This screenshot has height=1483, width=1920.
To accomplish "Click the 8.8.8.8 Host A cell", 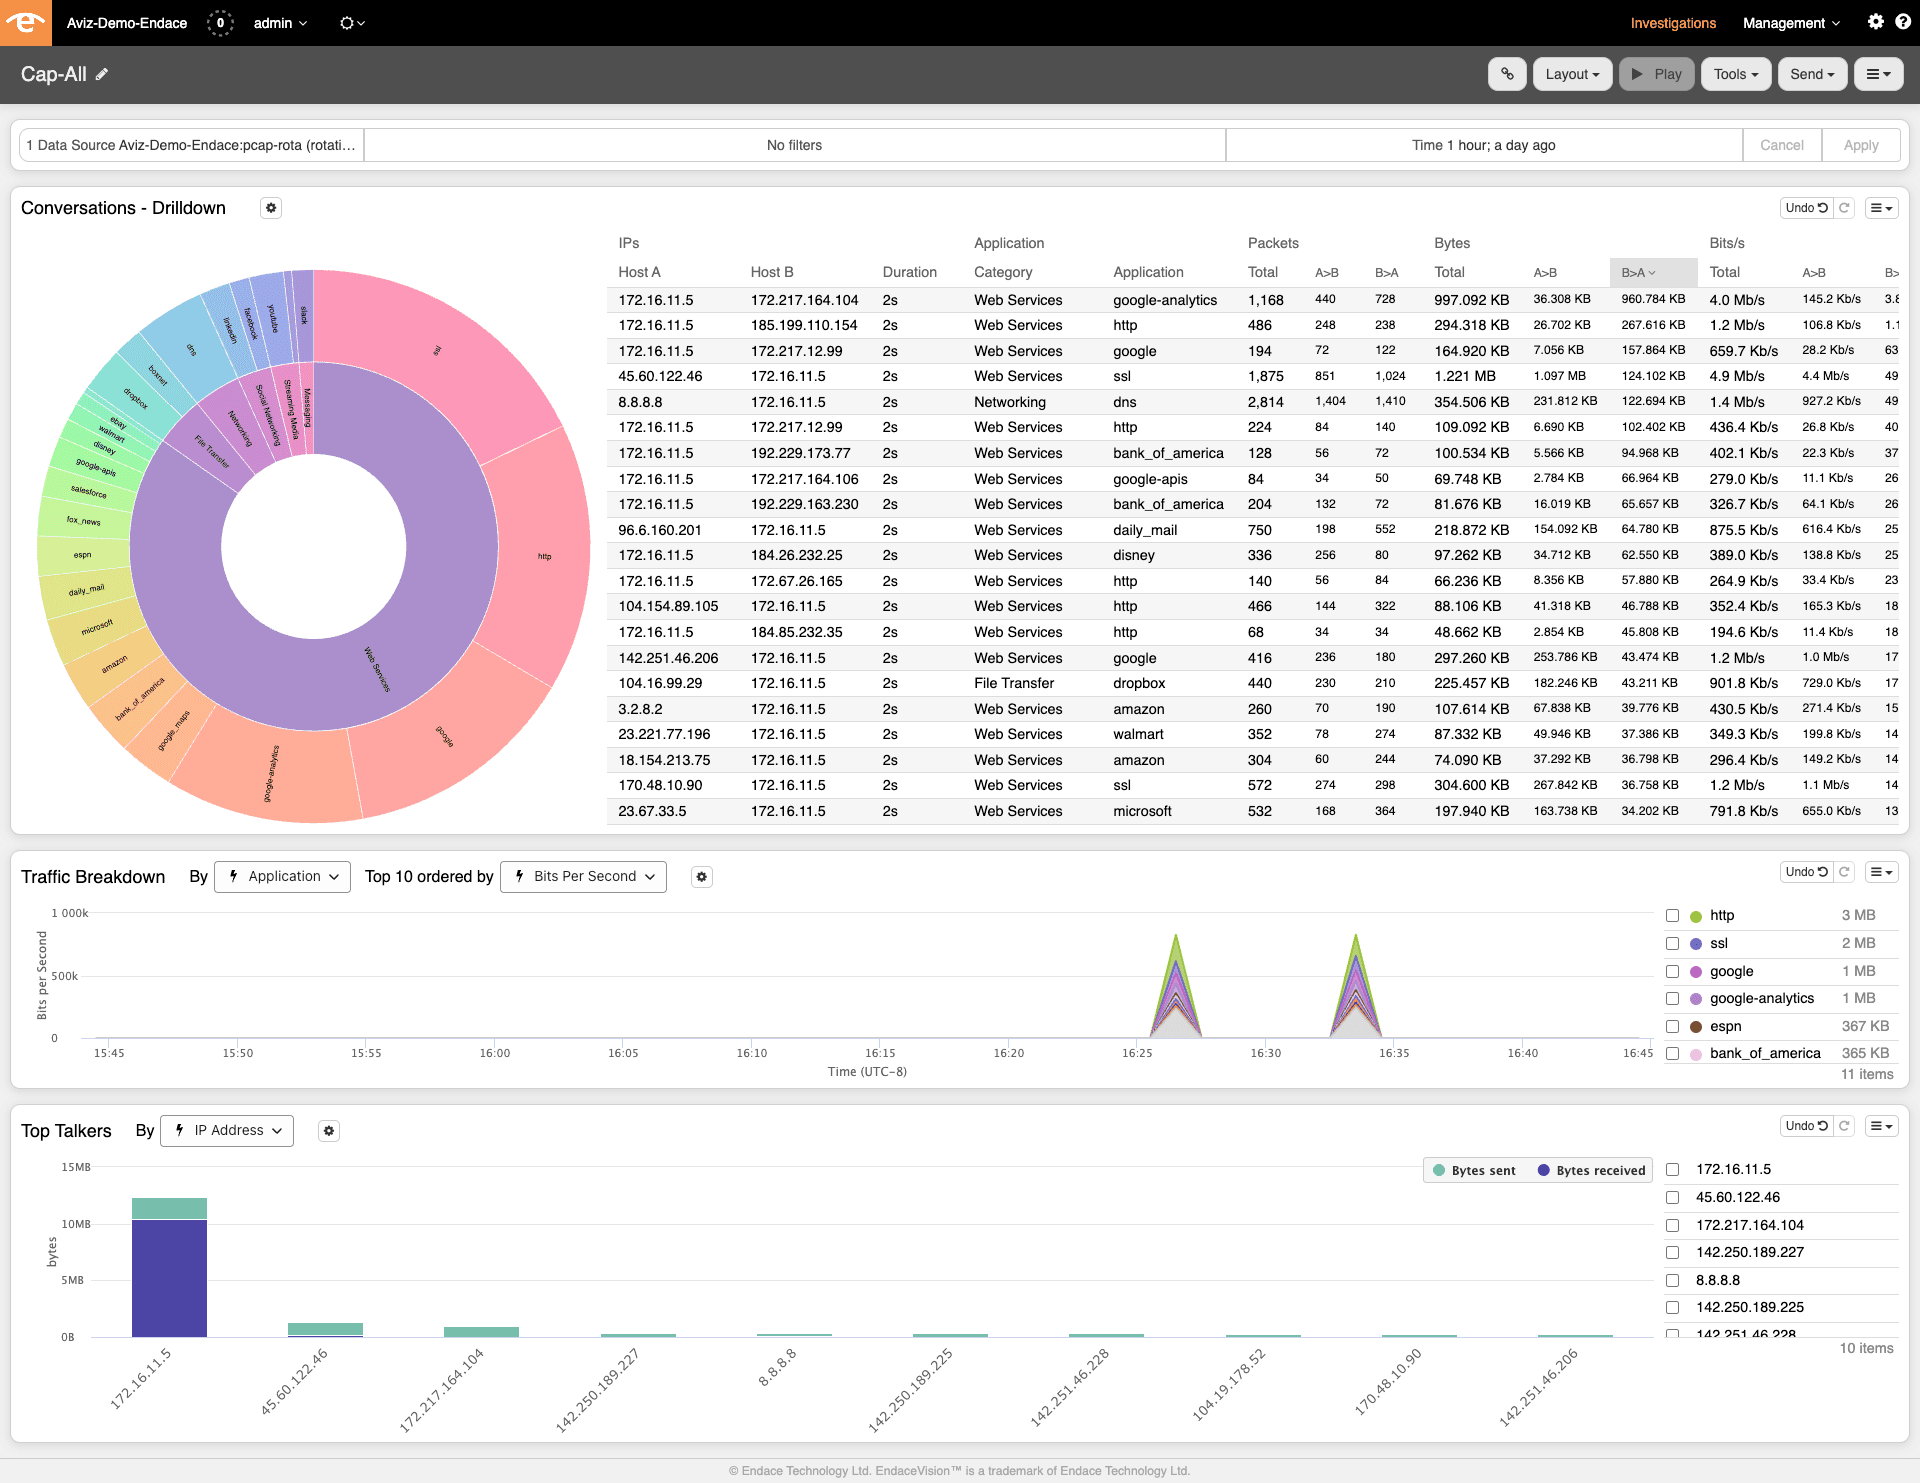I will pos(640,402).
